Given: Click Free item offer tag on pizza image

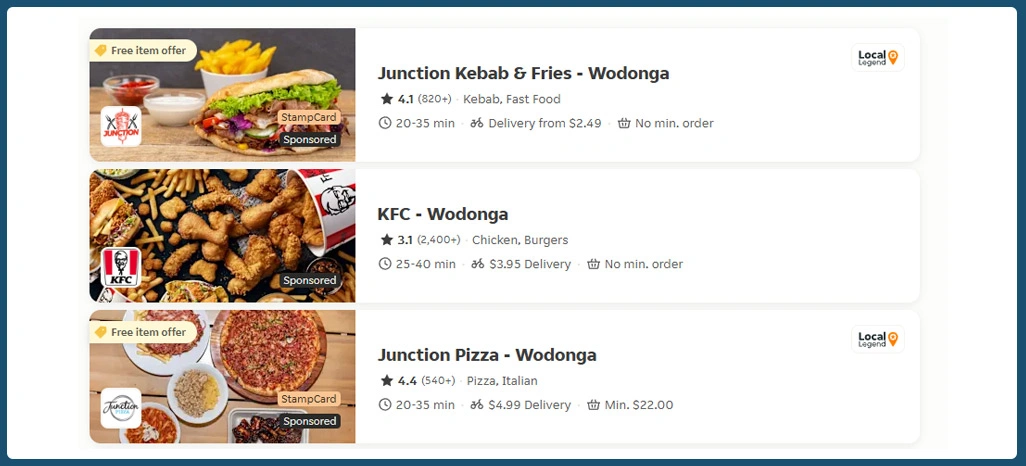Looking at the screenshot, I should pyautogui.click(x=141, y=332).
